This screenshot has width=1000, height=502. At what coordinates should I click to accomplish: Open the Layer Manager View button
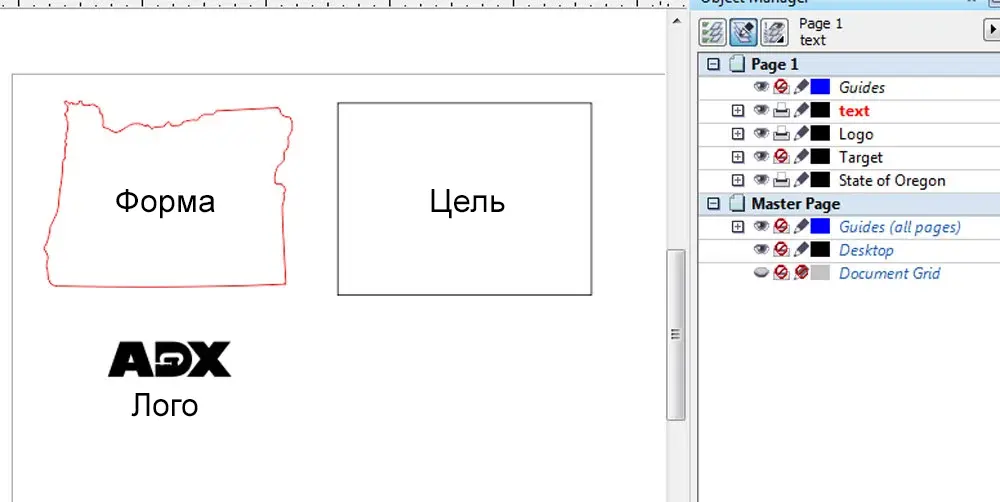[774, 32]
